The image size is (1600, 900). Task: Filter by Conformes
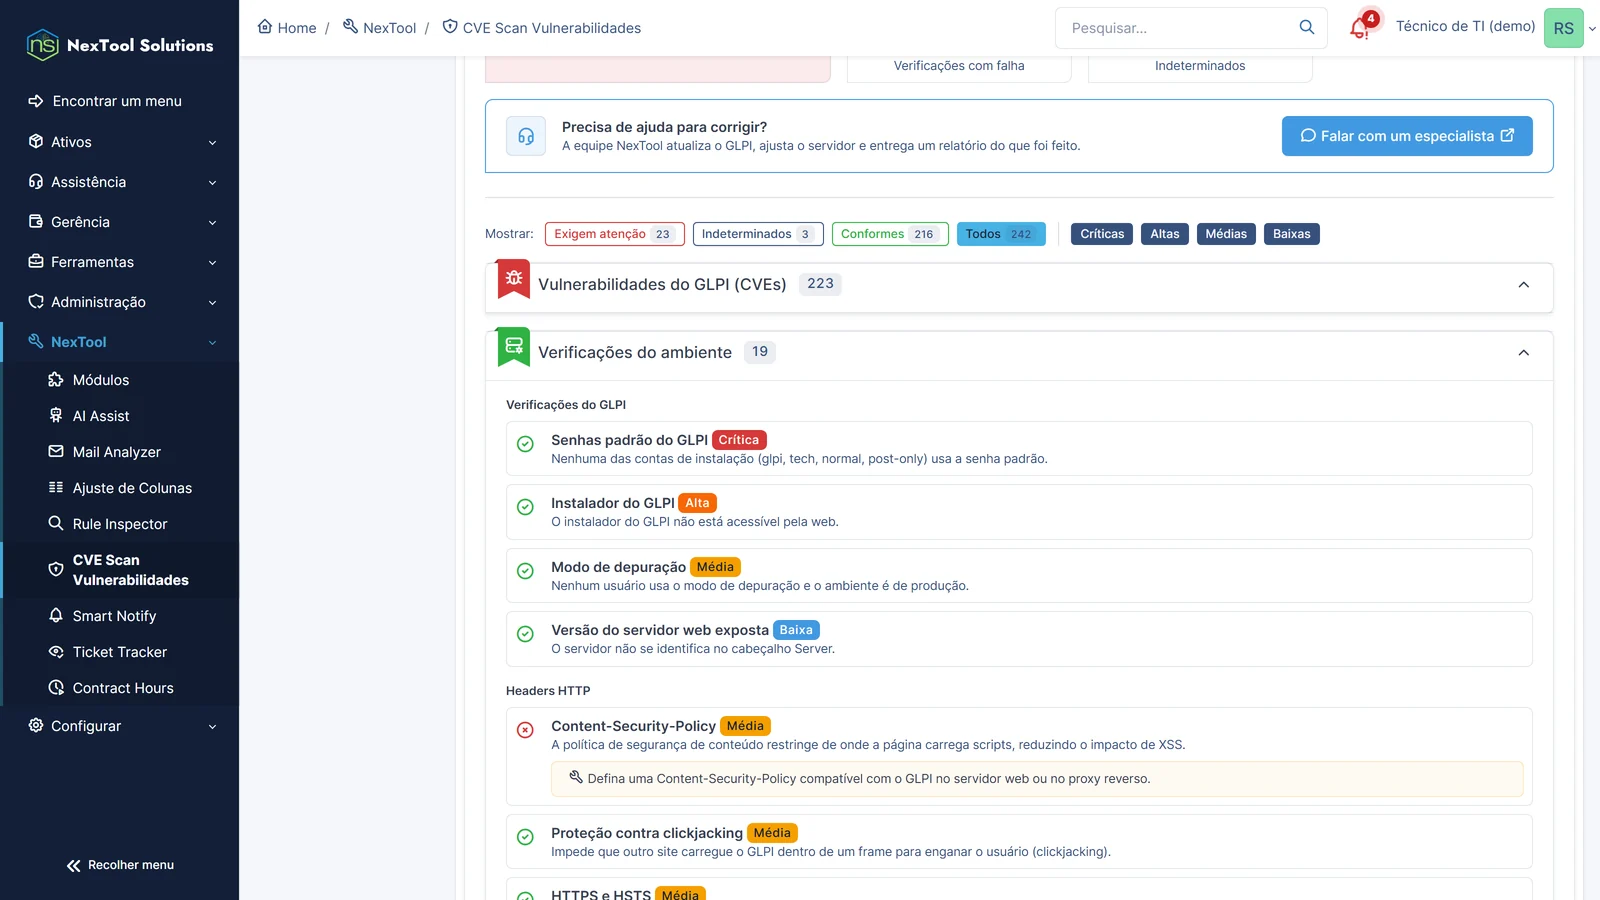click(x=890, y=234)
